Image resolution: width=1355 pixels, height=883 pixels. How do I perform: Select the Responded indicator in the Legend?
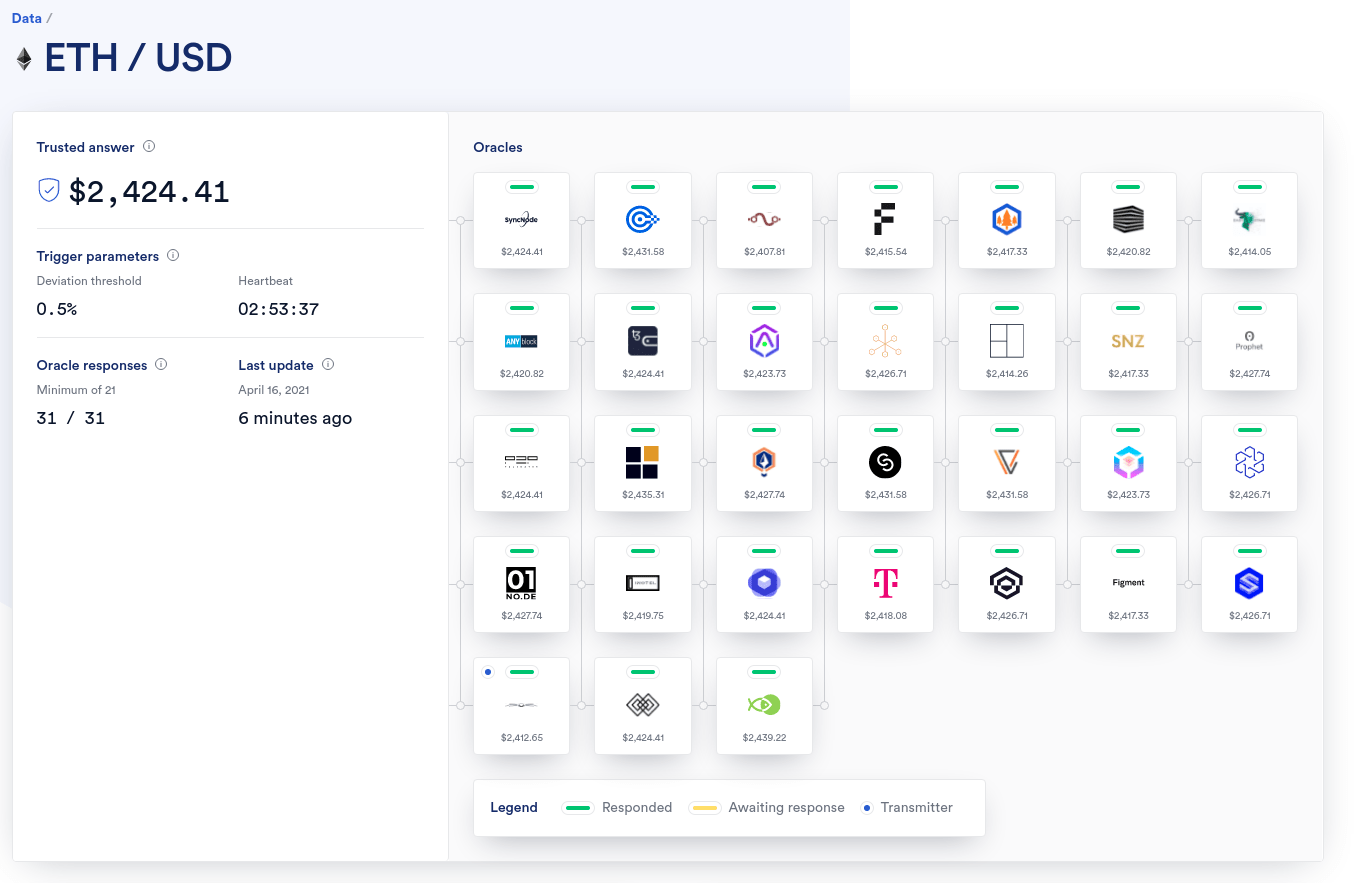point(578,807)
